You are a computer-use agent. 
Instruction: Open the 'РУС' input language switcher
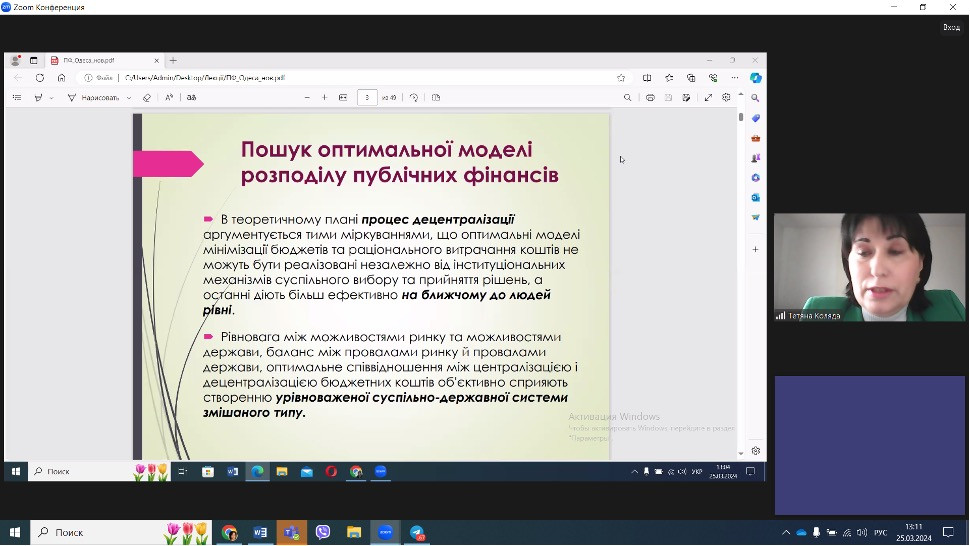[880, 533]
